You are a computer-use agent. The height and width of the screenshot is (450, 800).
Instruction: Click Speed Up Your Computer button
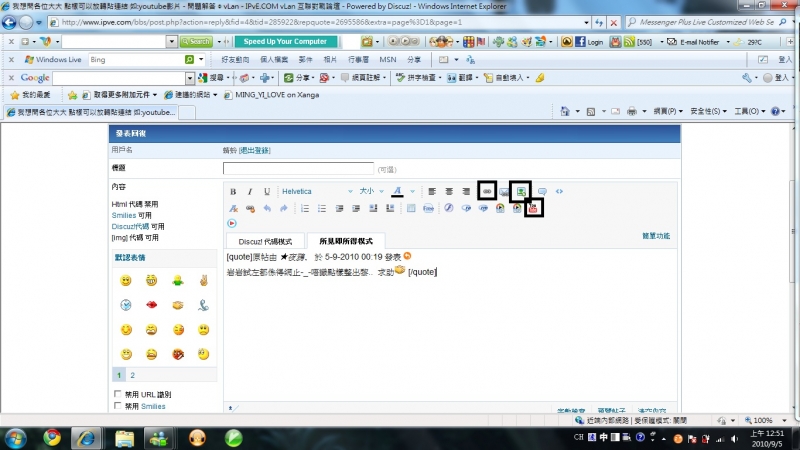[x=285, y=42]
